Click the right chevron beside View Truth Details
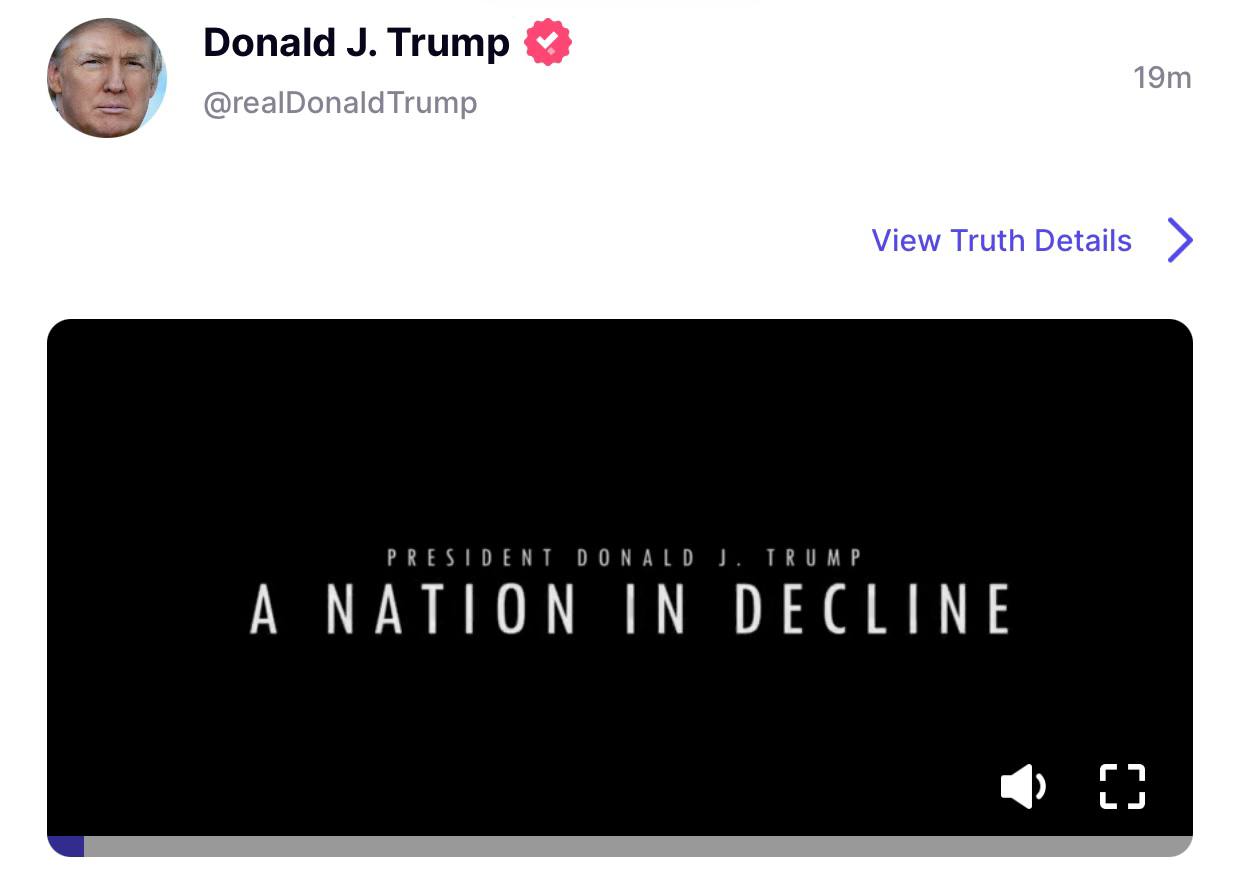Viewport: 1241px width, 884px height. (x=1180, y=240)
